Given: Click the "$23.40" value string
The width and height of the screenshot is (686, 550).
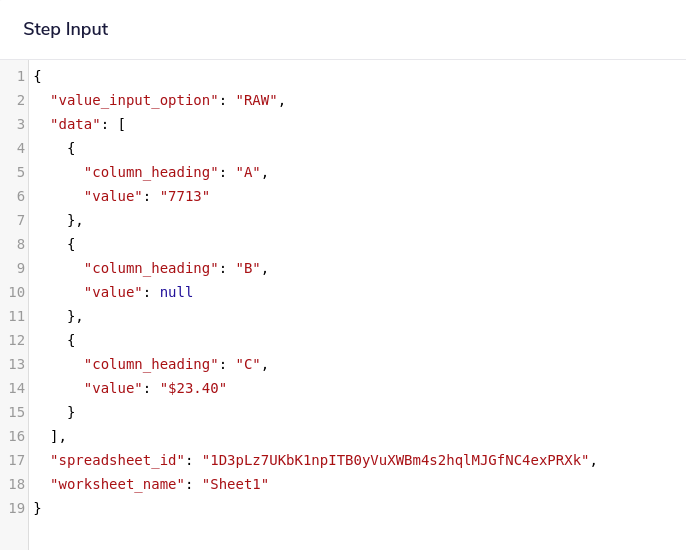Looking at the screenshot, I should pos(193,388).
